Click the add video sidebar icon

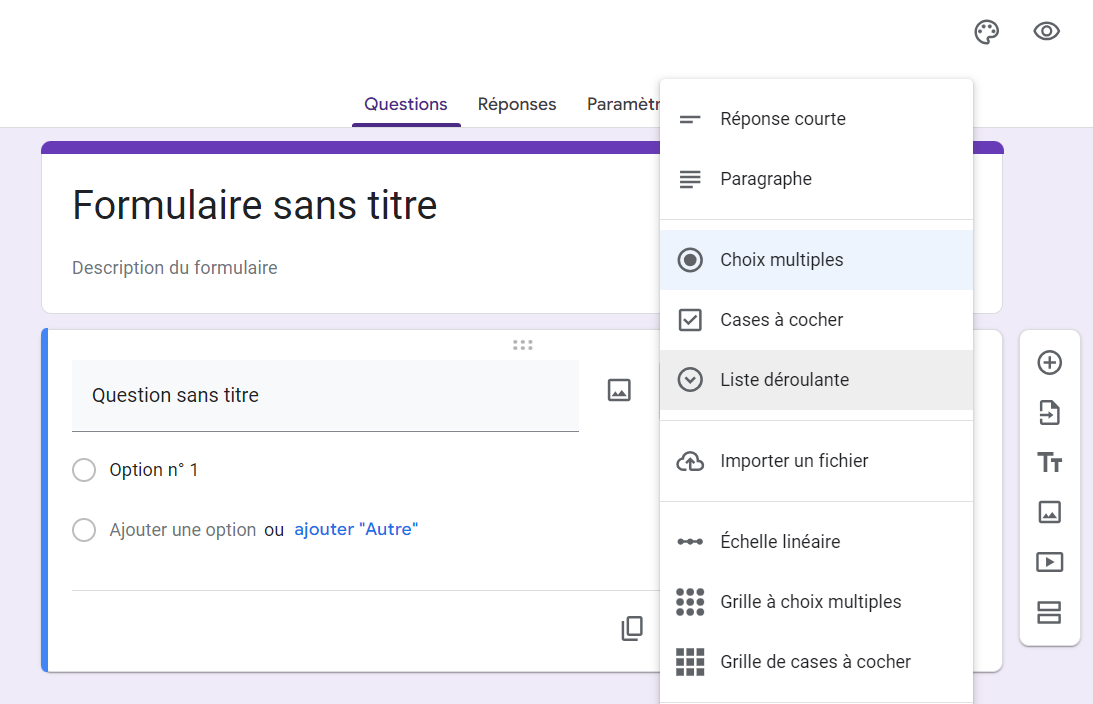tap(1049, 562)
